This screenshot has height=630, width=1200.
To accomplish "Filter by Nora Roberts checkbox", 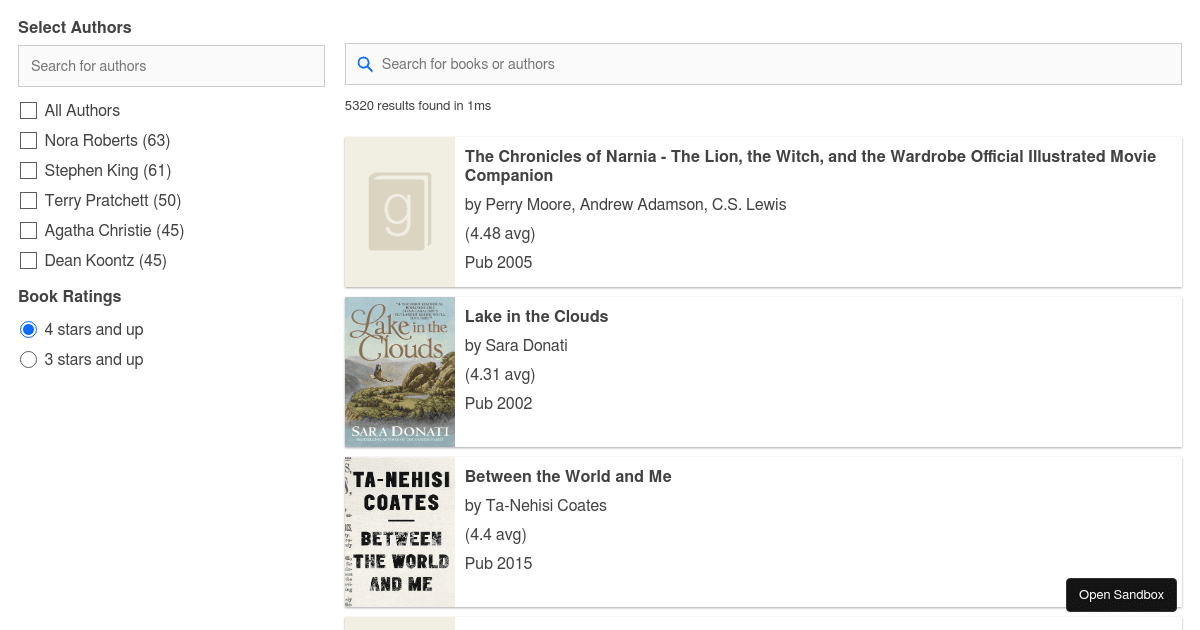I will pos(29,140).
